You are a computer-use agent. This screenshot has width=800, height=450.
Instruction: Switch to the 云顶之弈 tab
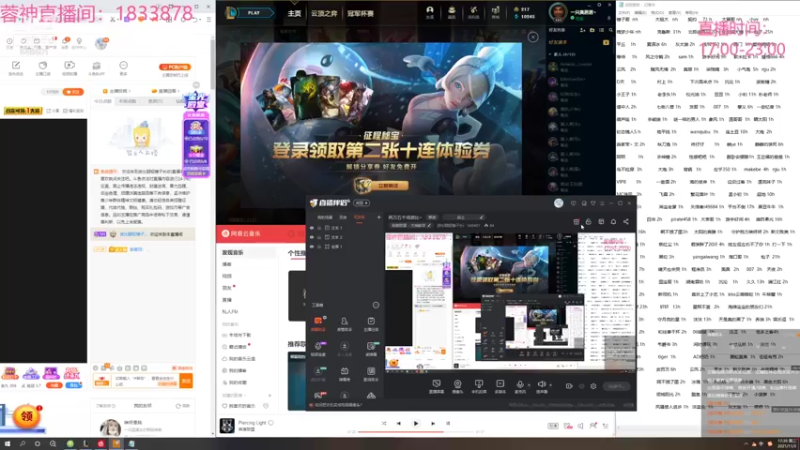tap(324, 13)
